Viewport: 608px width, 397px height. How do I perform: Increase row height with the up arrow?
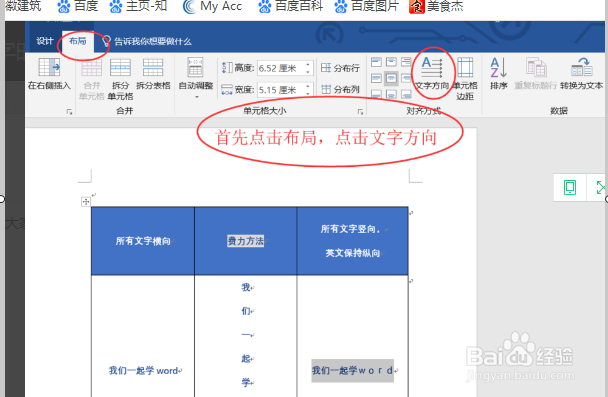(308, 64)
